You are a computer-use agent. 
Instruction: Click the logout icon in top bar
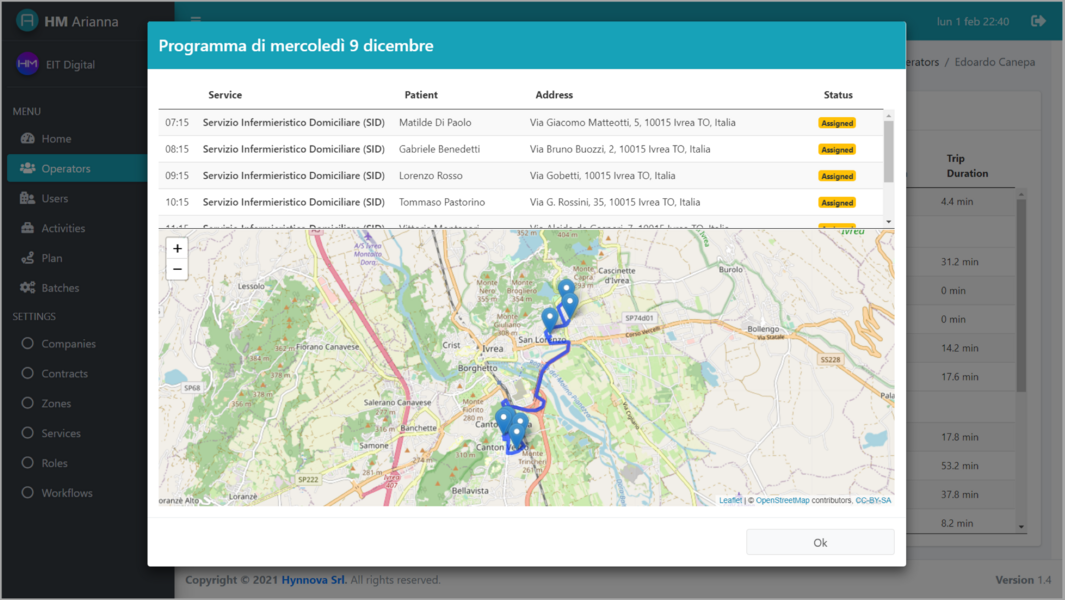(x=1038, y=21)
